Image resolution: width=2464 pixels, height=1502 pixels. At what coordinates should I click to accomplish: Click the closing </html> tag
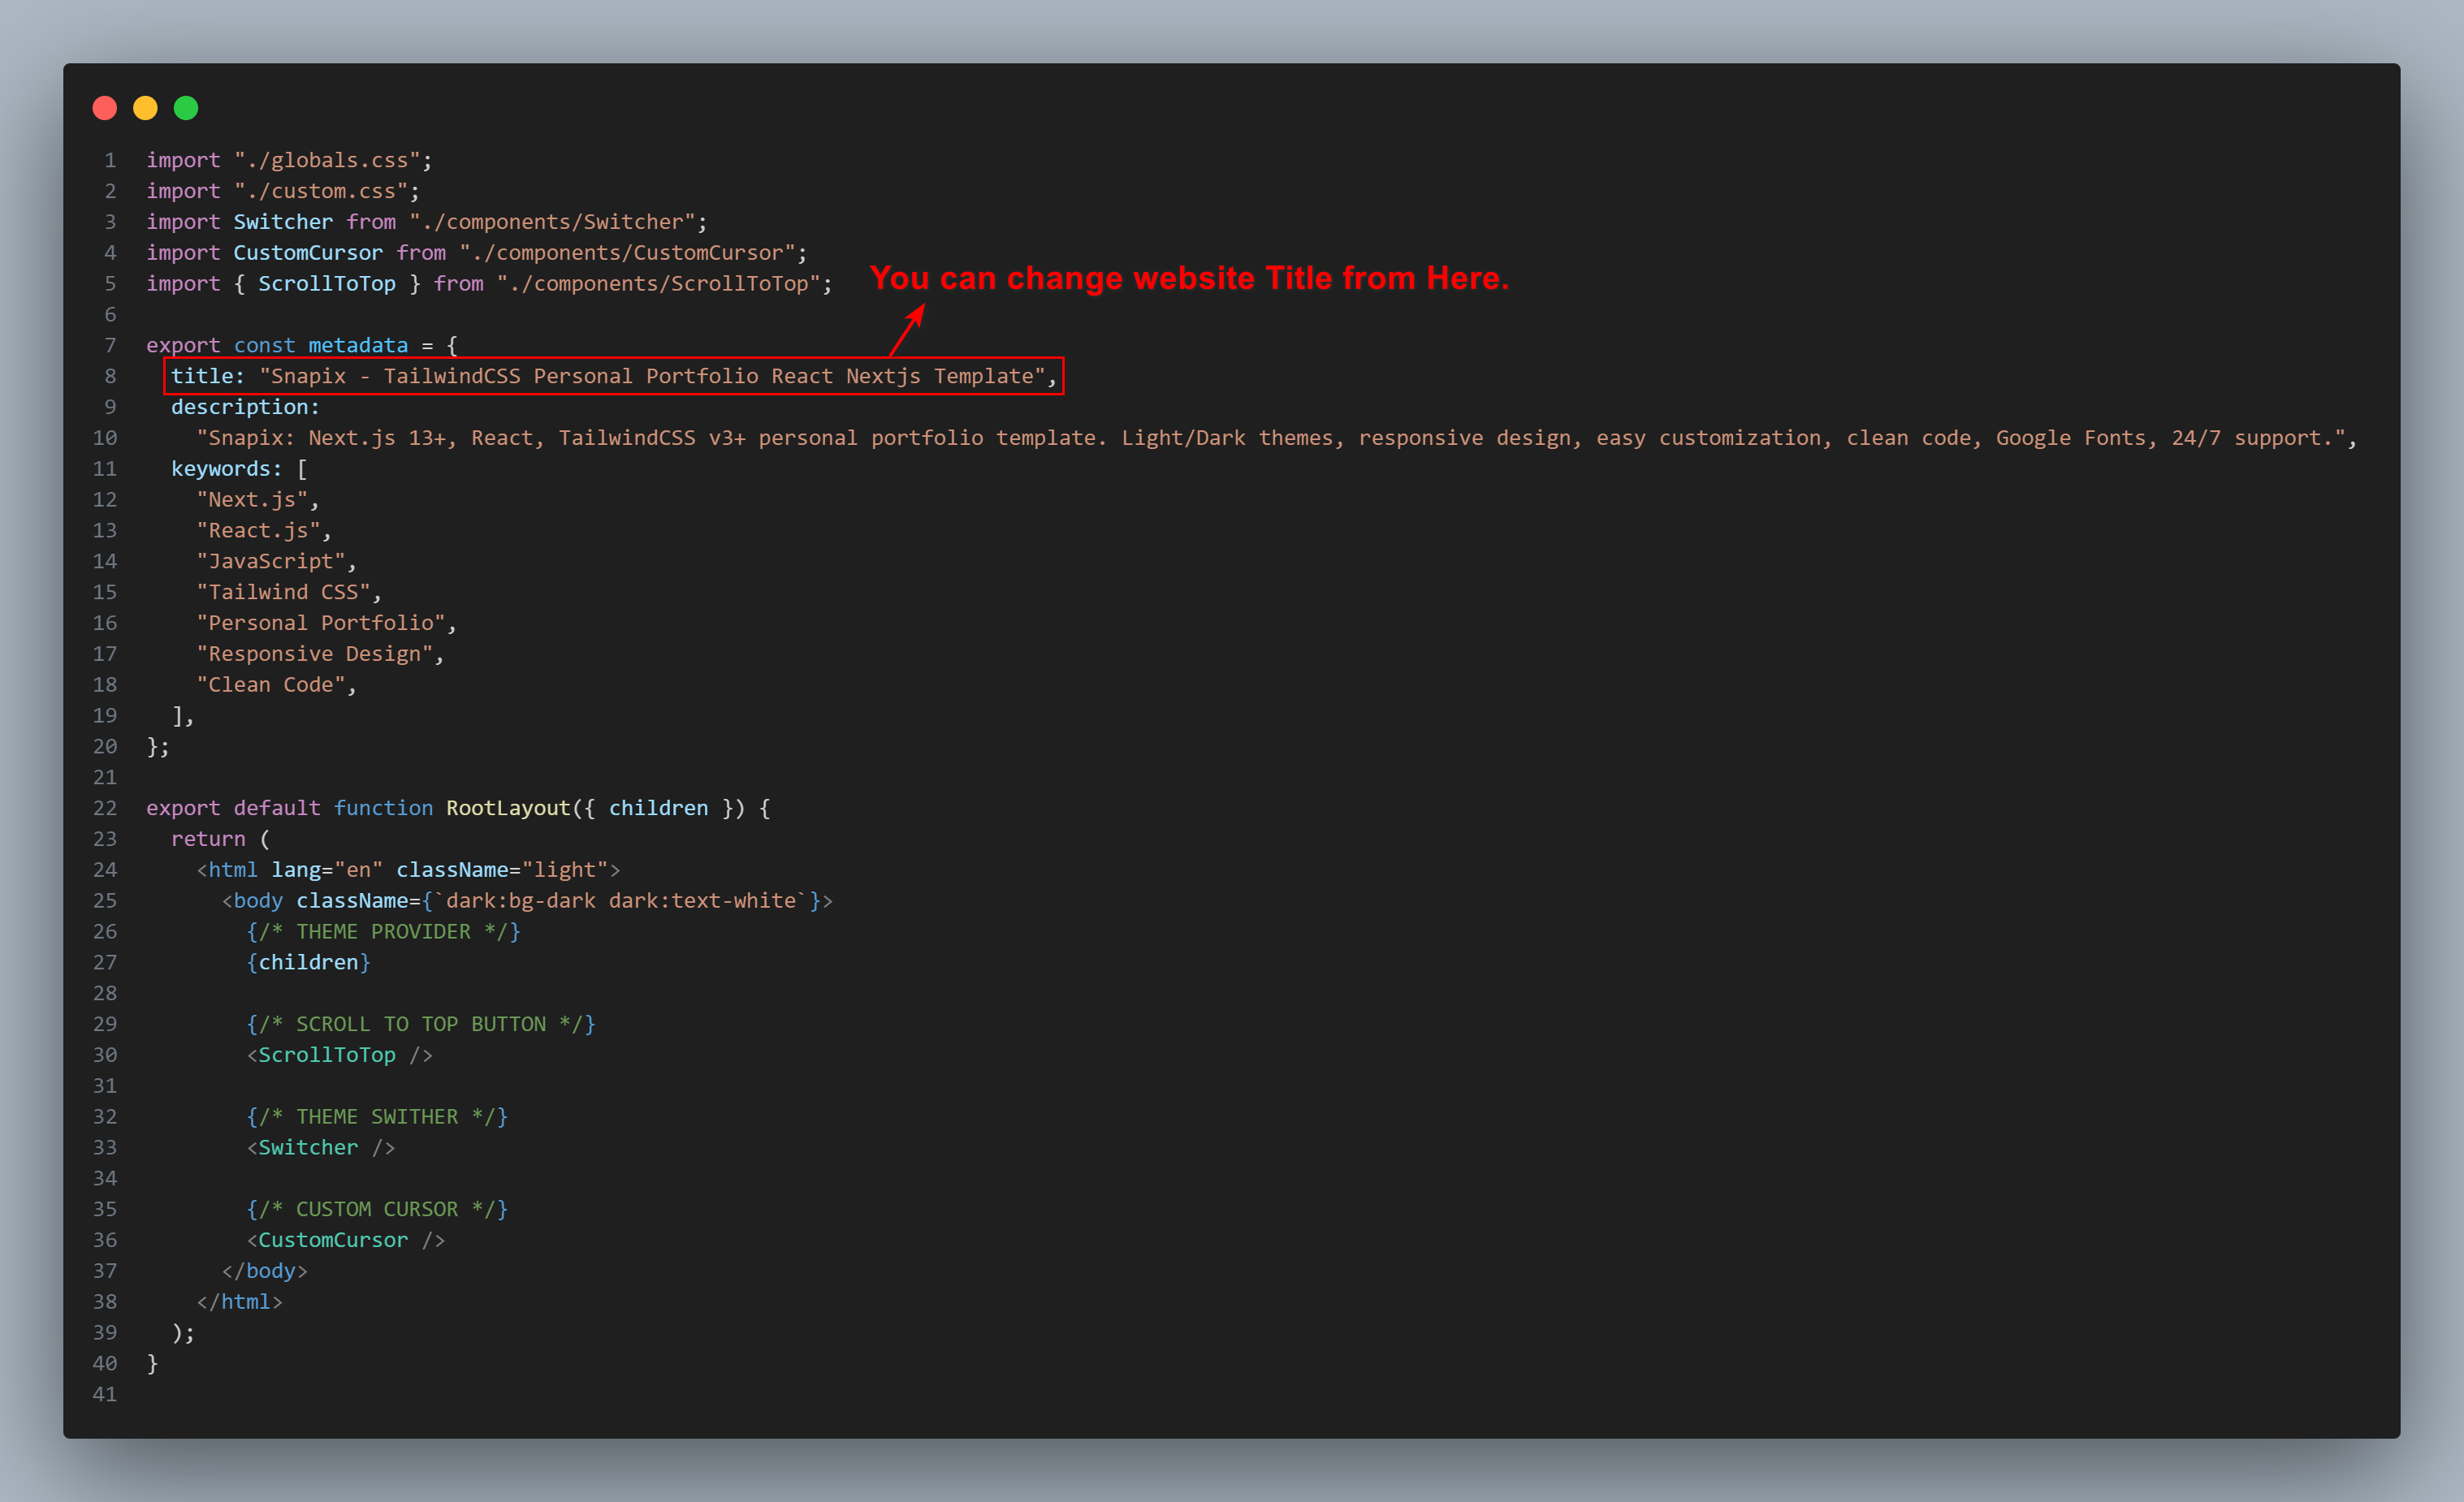point(240,1302)
